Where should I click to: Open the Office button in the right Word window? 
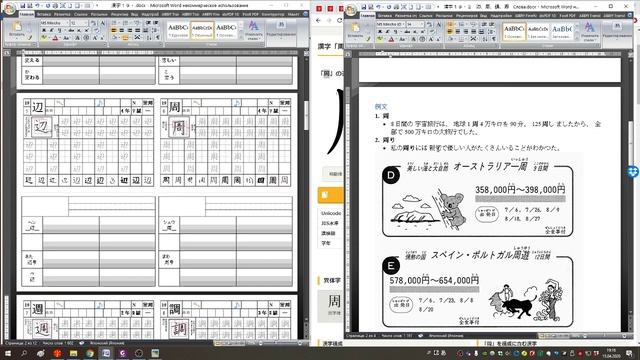(x=351, y=9)
